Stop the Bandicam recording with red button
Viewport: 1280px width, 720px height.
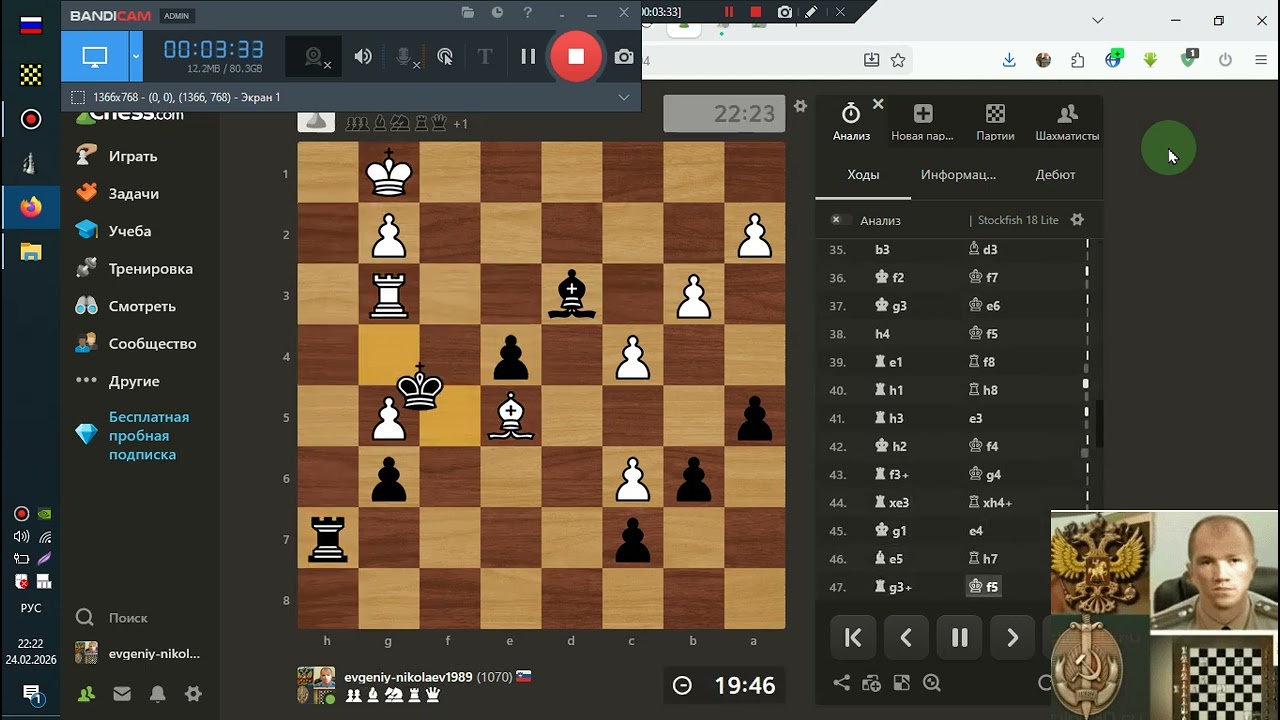click(x=576, y=57)
